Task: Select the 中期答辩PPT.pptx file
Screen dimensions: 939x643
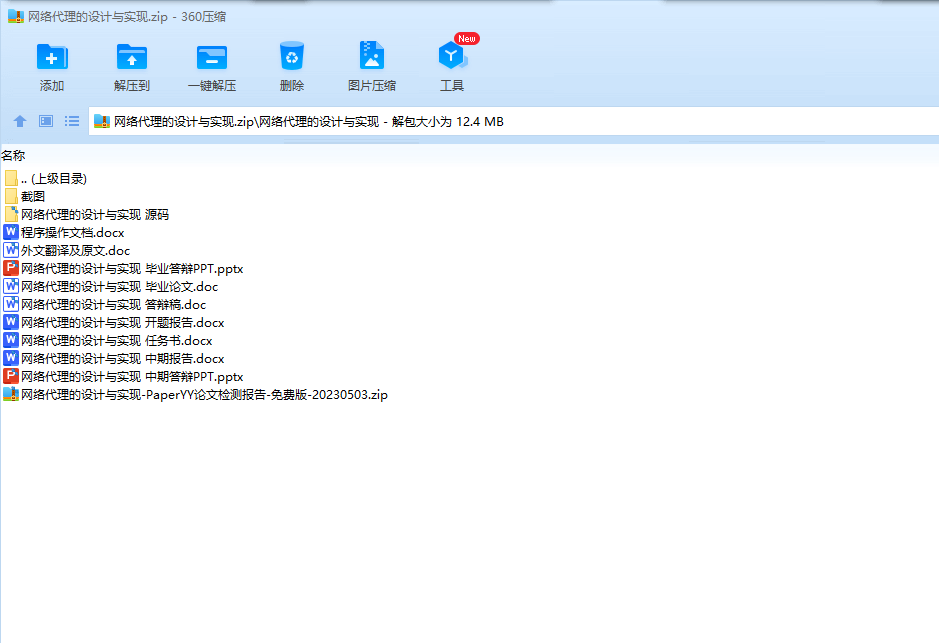Action: [x=123, y=376]
